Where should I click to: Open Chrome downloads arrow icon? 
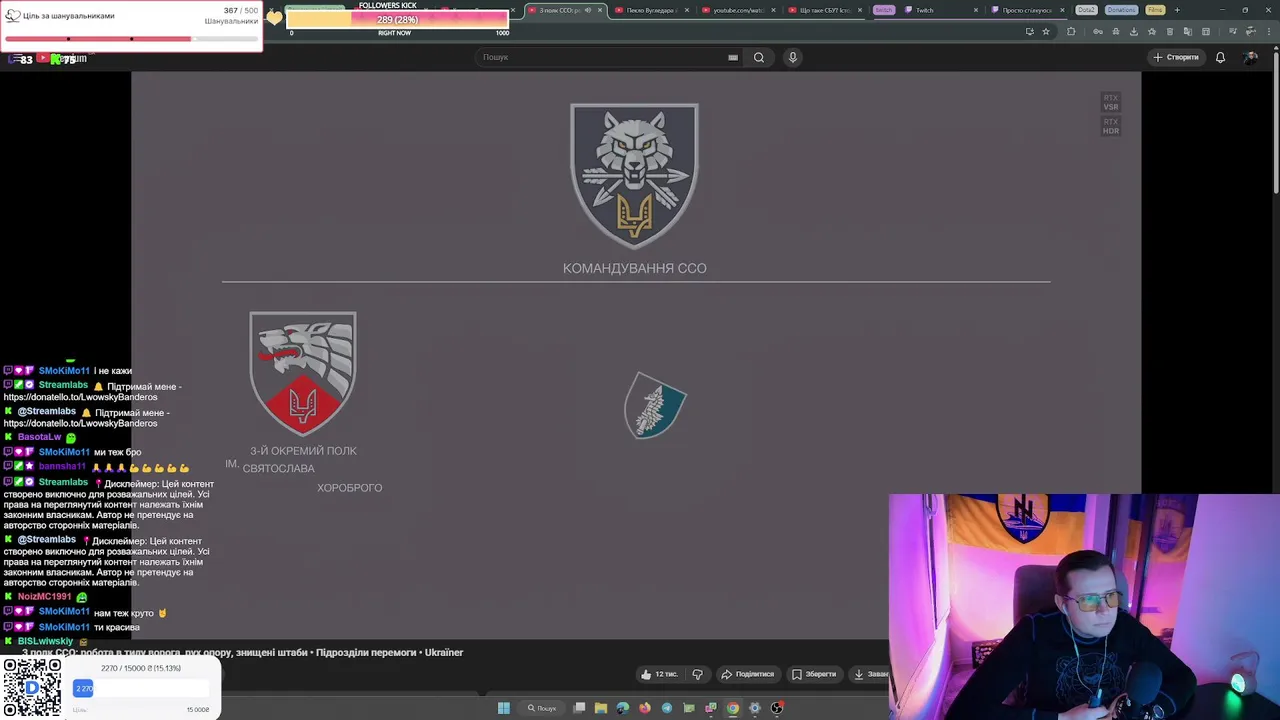[x=1133, y=31]
